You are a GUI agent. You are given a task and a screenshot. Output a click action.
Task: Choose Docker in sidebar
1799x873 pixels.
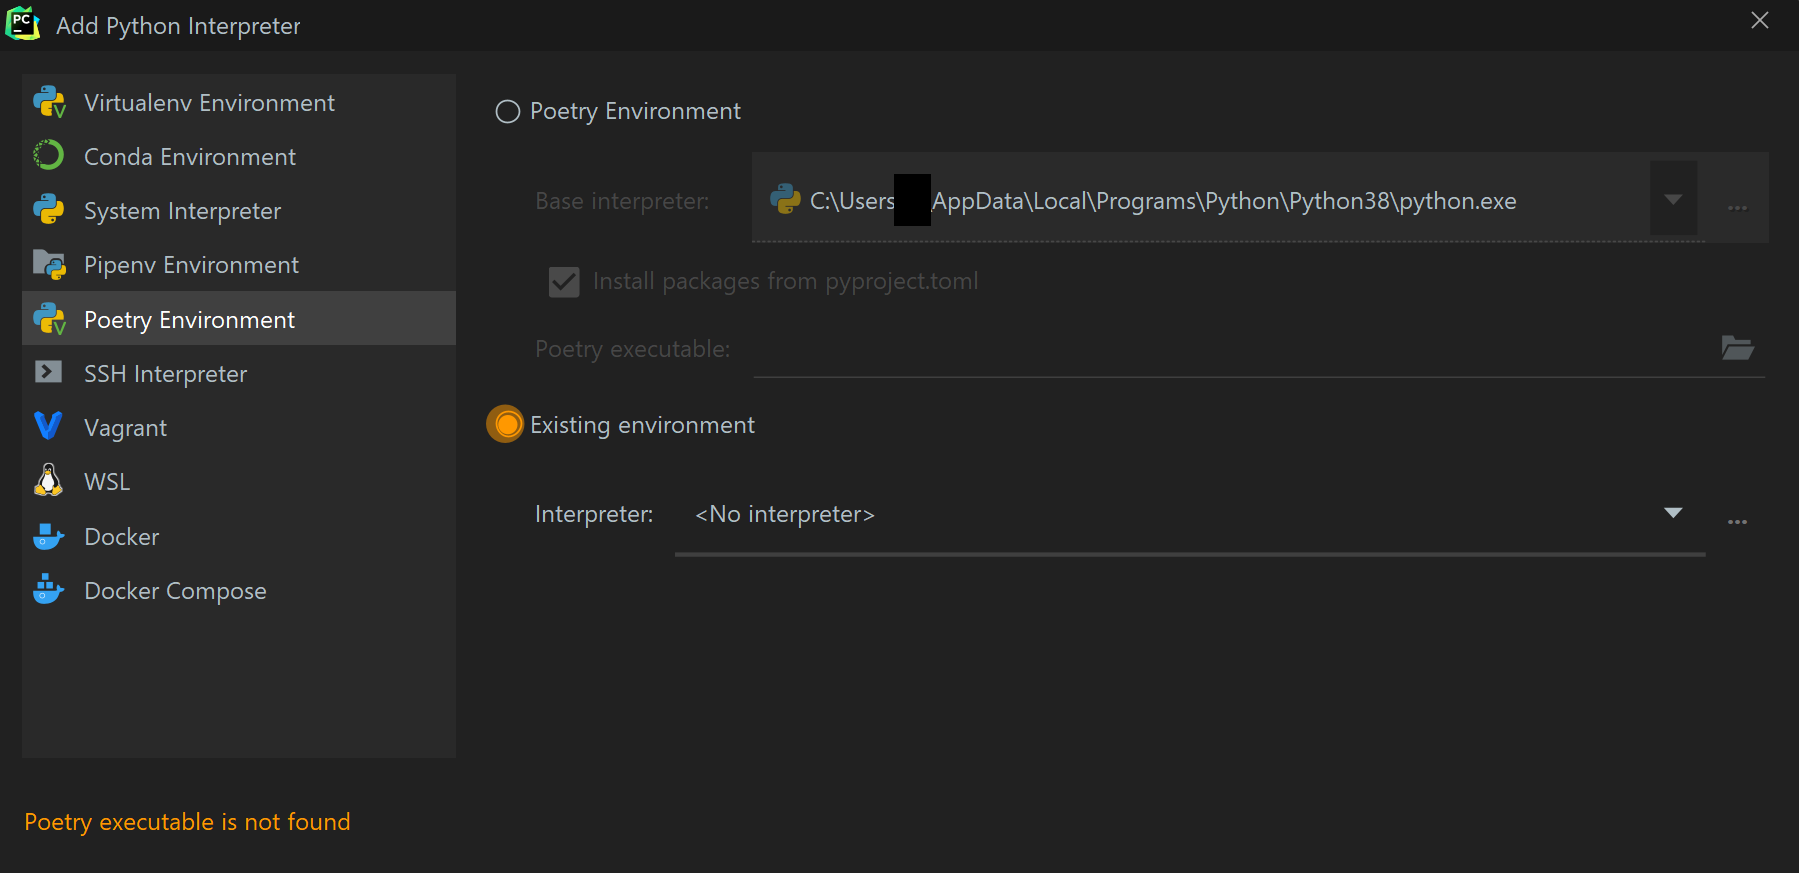pos(239,536)
